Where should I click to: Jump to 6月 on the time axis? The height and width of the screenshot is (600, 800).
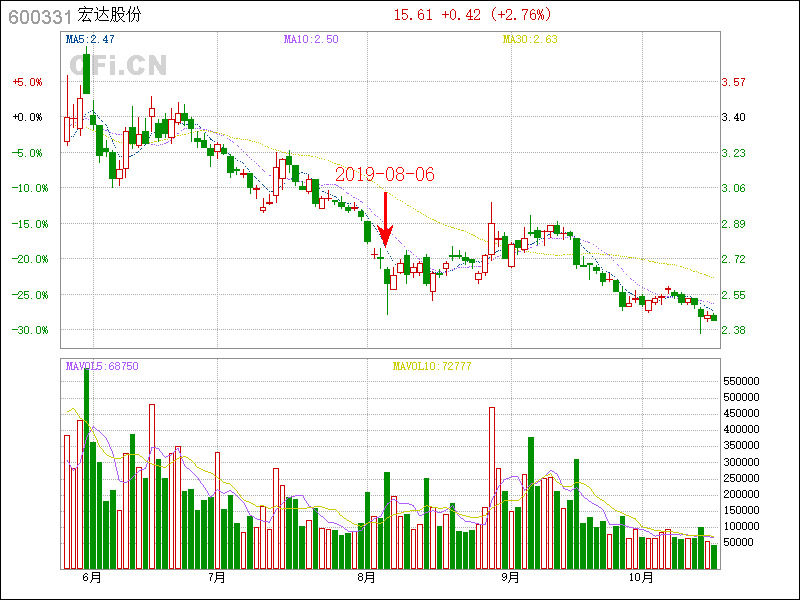tap(91, 578)
